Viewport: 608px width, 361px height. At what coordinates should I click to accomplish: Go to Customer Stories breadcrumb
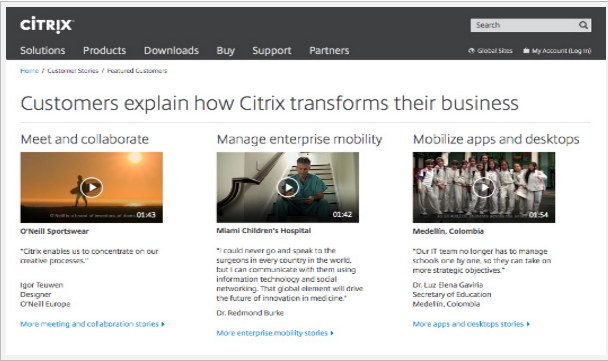73,71
